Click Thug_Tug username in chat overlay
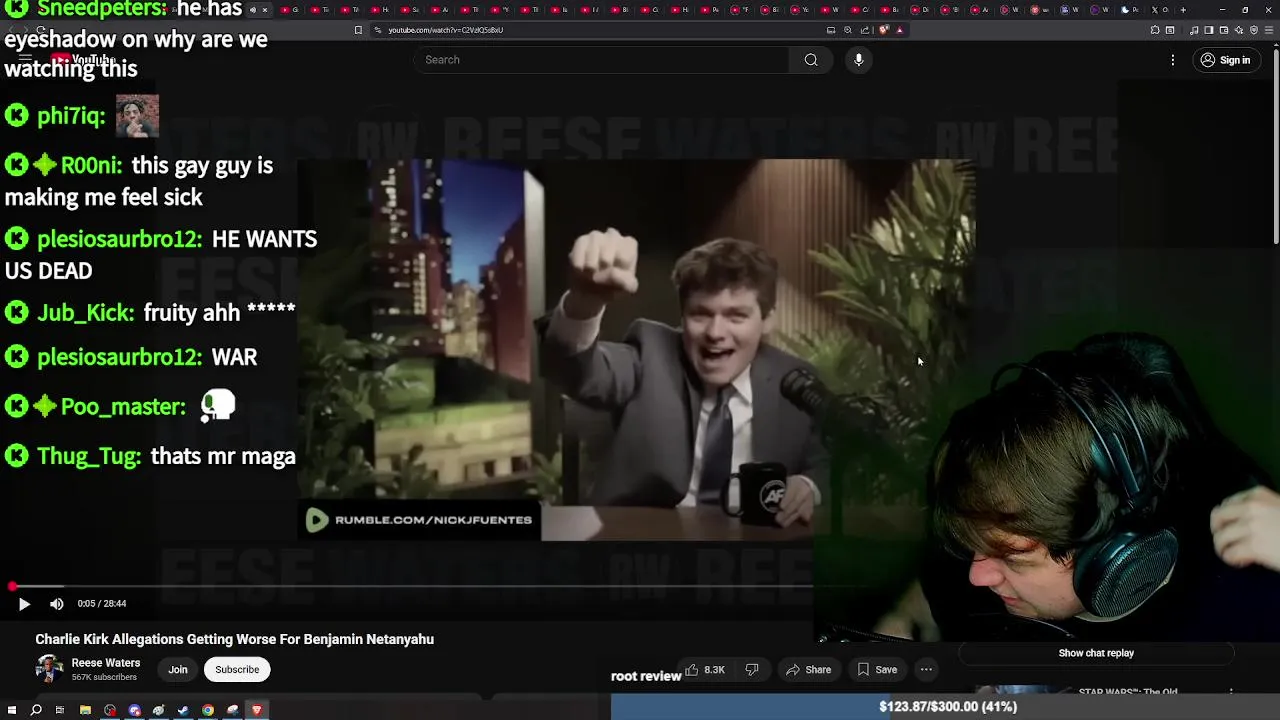1280x720 pixels. click(x=88, y=456)
